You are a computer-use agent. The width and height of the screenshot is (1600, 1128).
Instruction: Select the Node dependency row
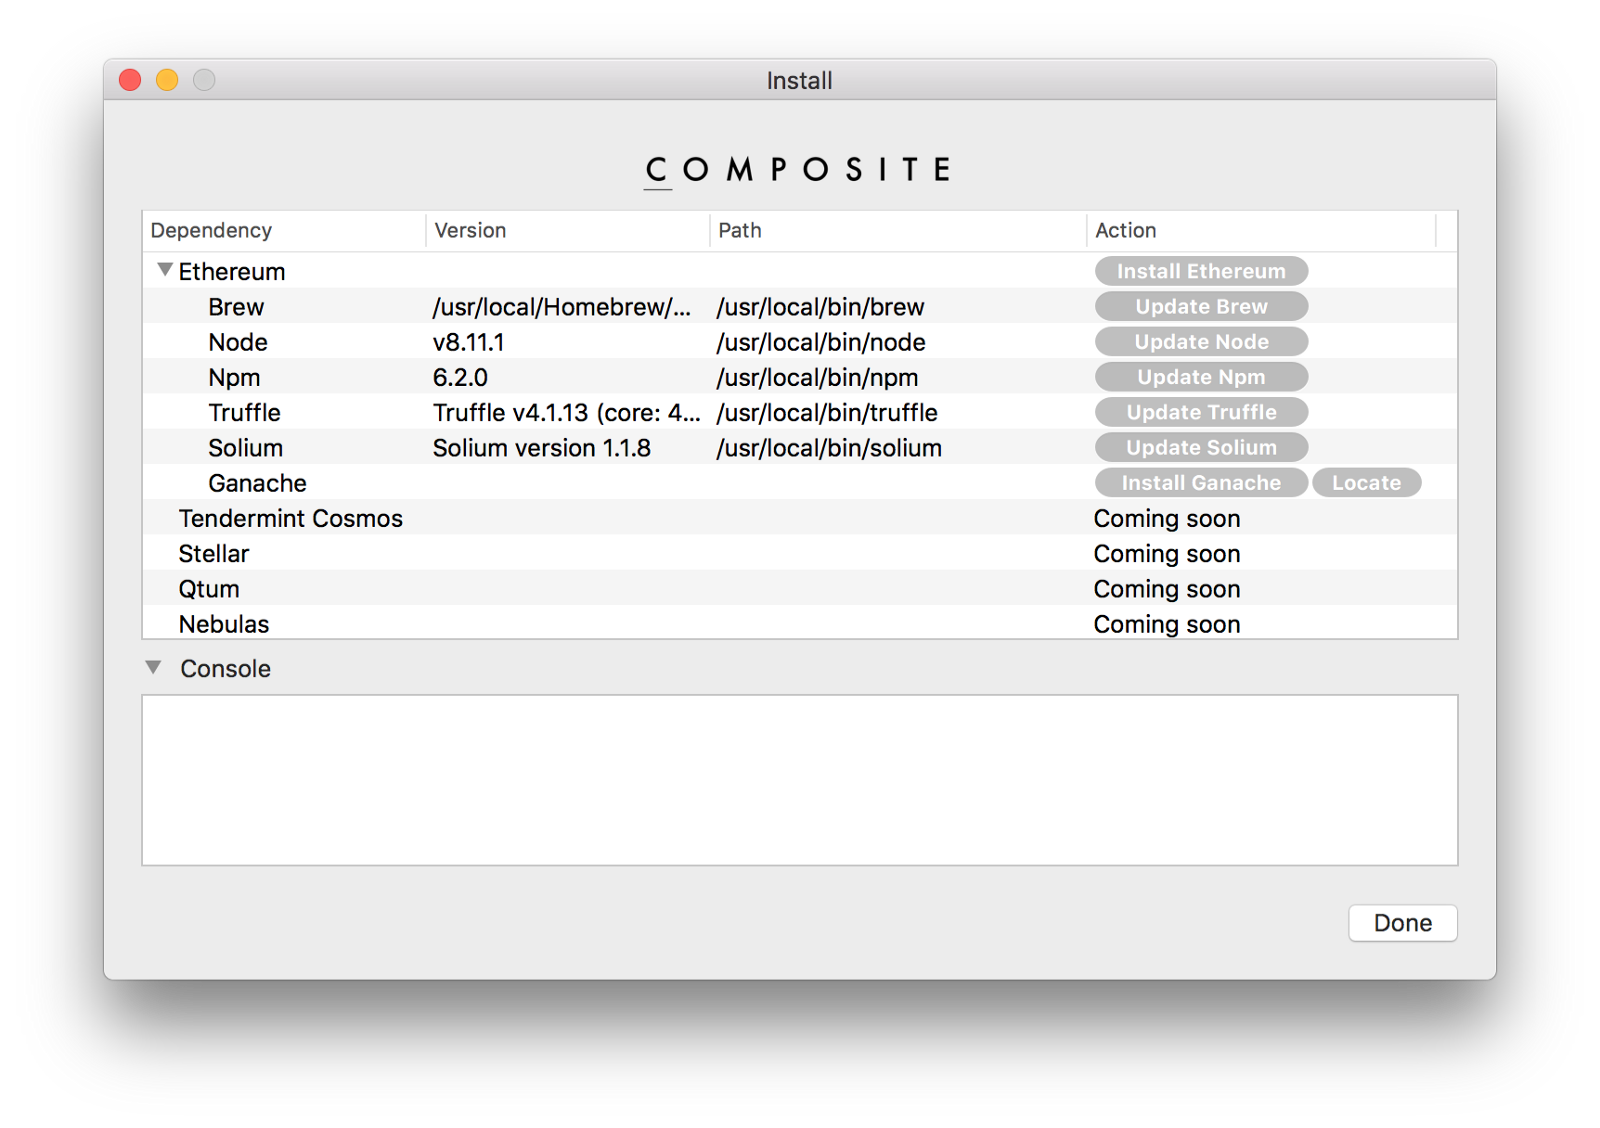800,341
